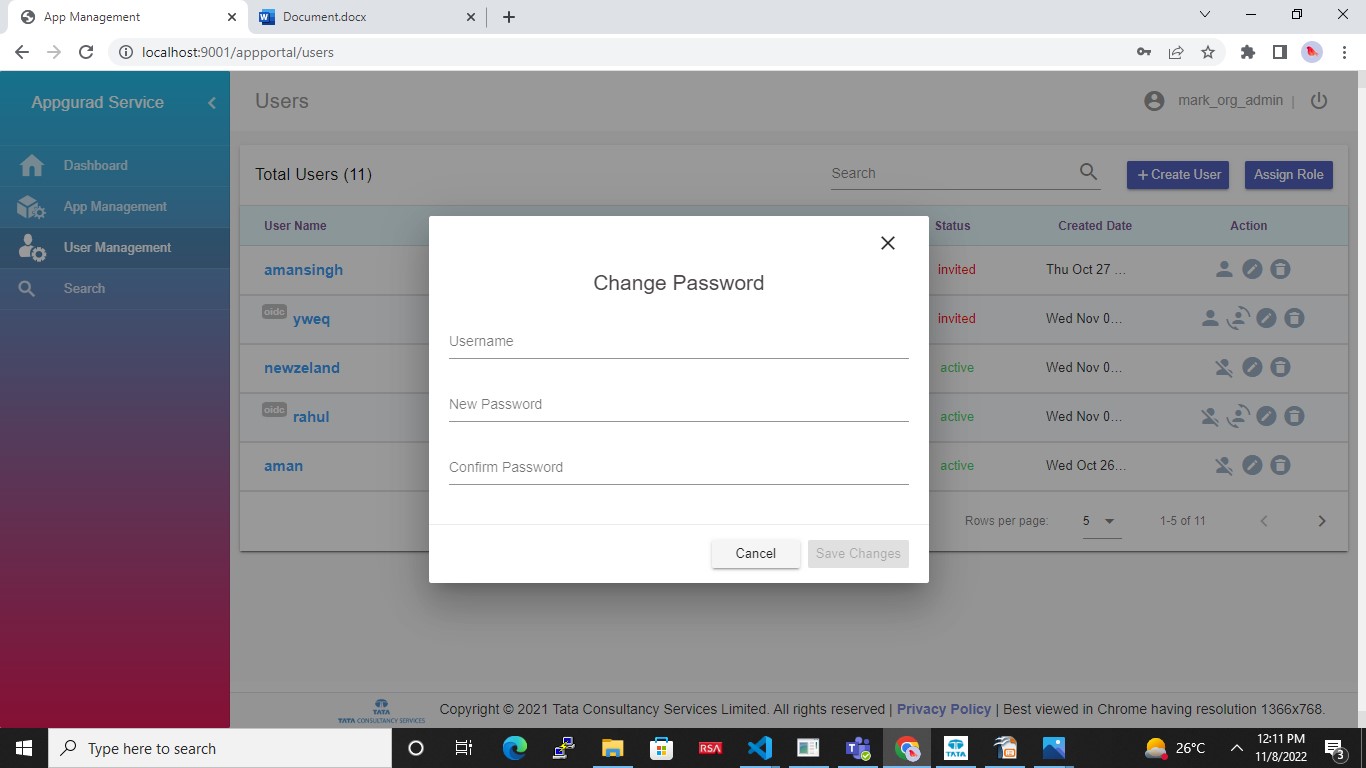Open the newzeland user link
The height and width of the screenshot is (768, 1366).
pyautogui.click(x=302, y=368)
